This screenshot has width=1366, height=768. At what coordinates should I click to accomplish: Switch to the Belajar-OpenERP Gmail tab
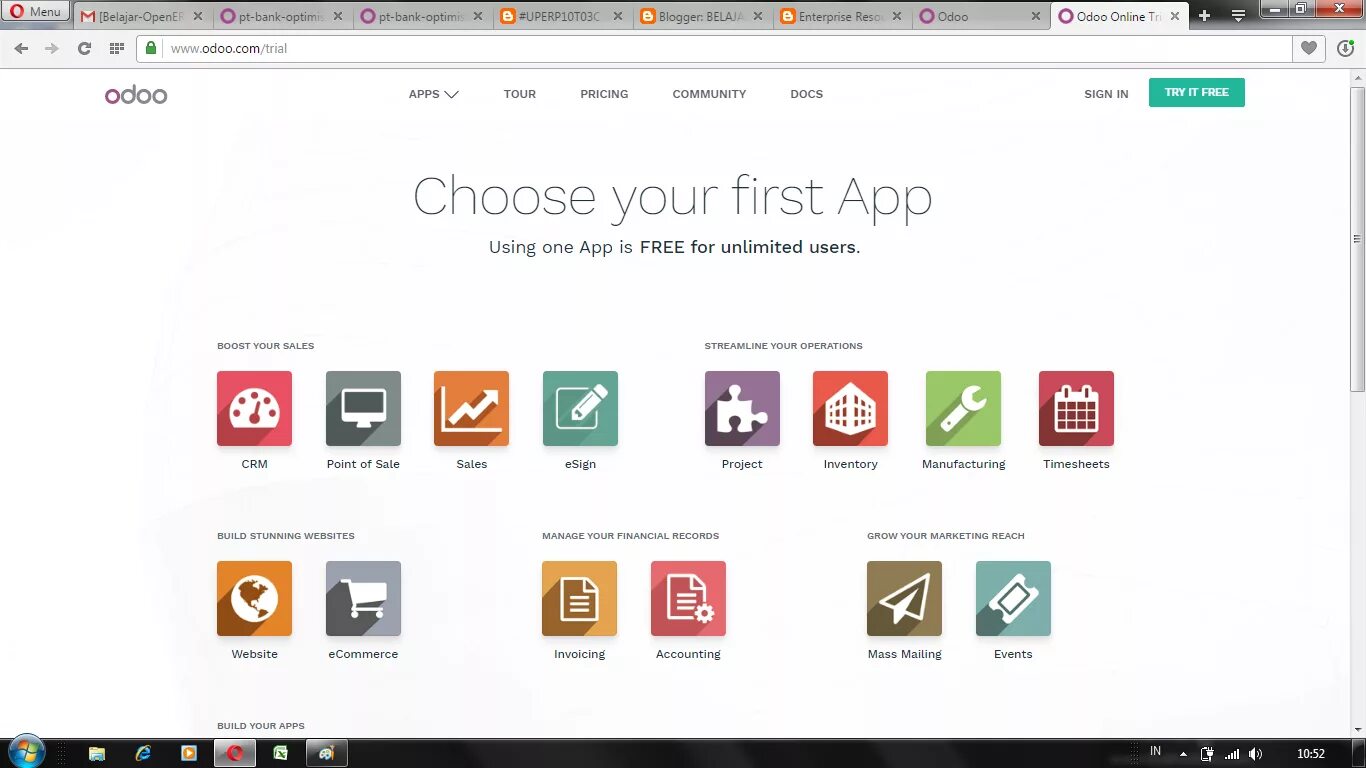point(142,17)
